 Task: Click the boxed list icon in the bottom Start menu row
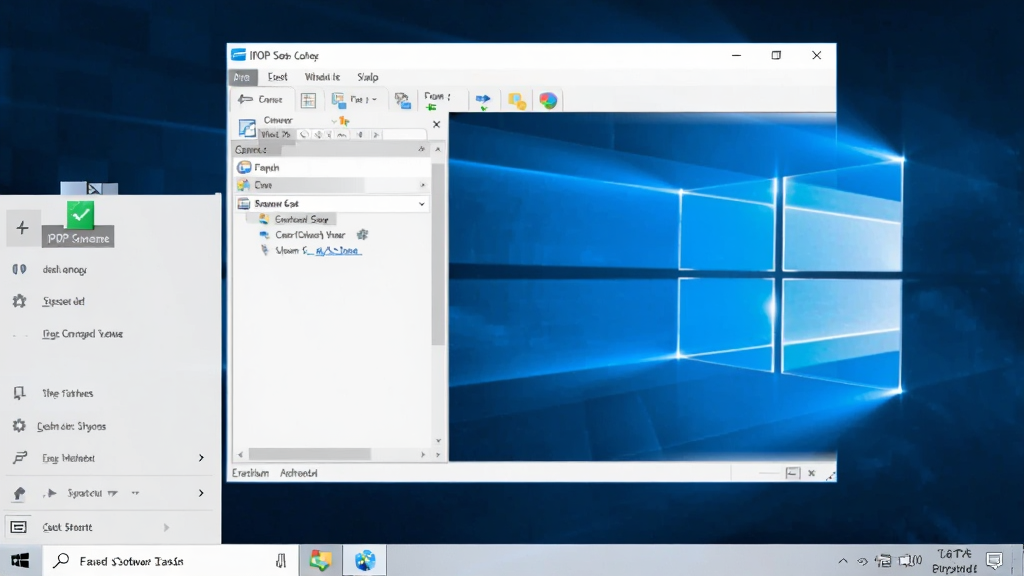click(x=18, y=527)
